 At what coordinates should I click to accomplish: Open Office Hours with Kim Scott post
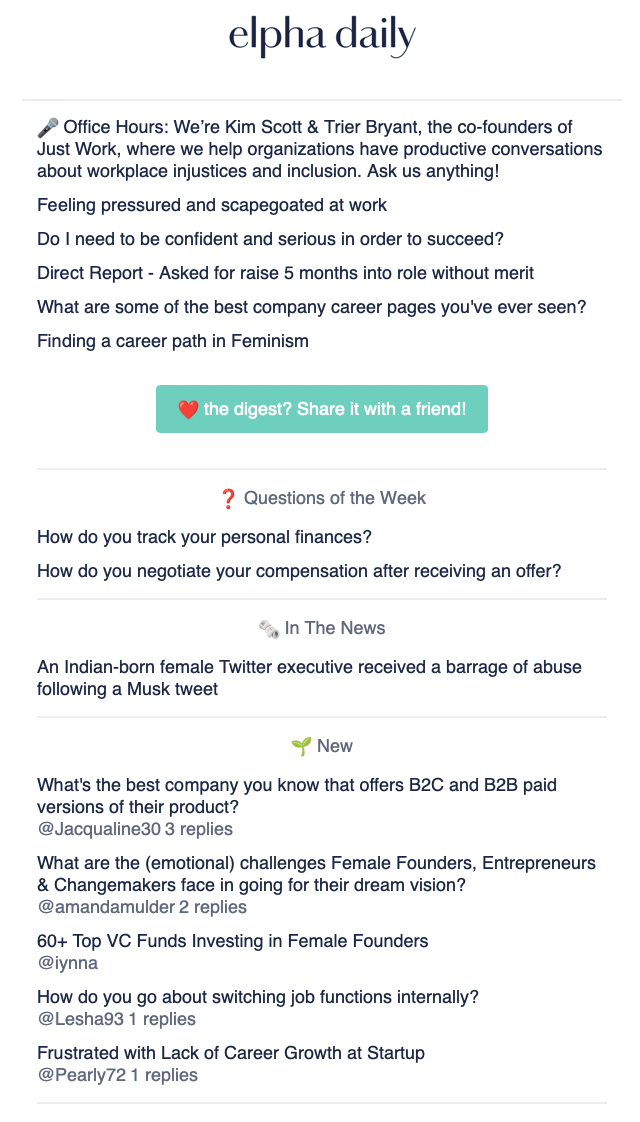point(320,149)
